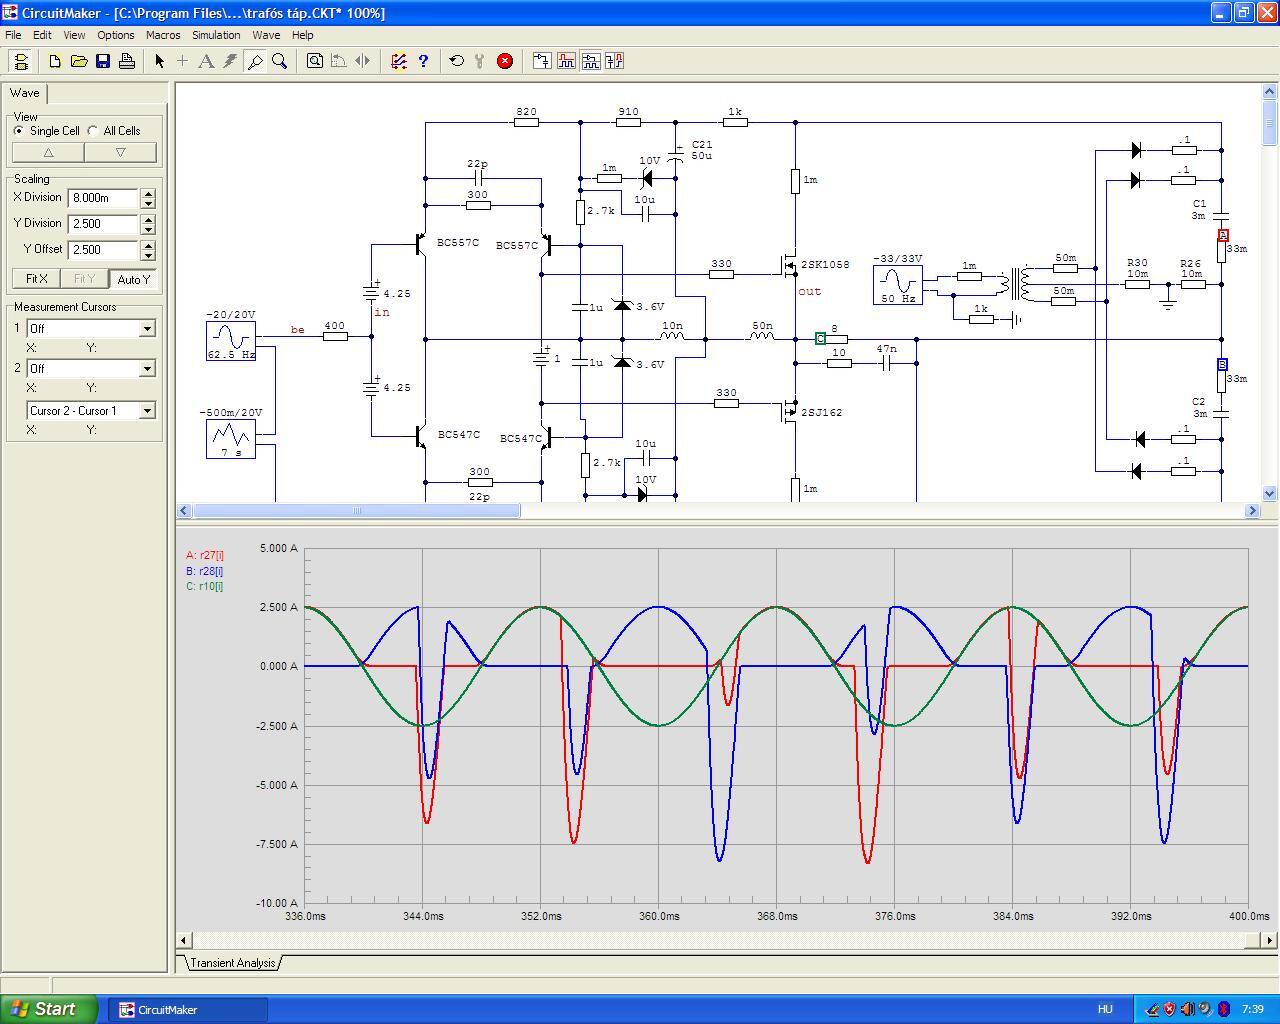Toggle the Auto Y button

pyautogui.click(x=134, y=279)
